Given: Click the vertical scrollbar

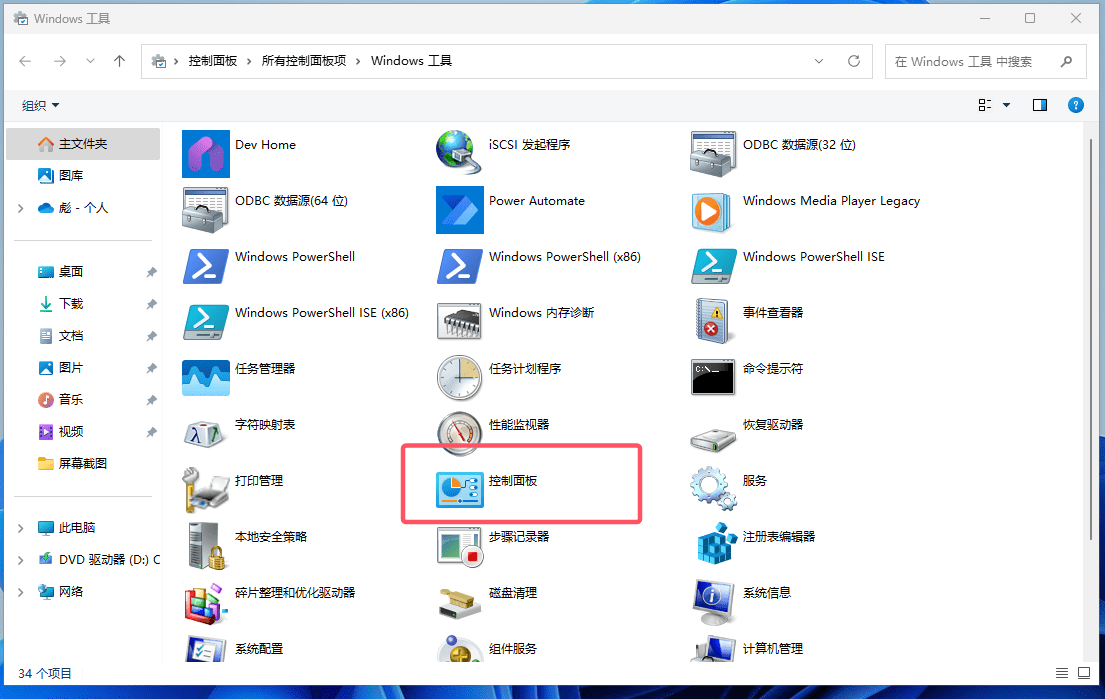Looking at the screenshot, I should pos(1091,338).
